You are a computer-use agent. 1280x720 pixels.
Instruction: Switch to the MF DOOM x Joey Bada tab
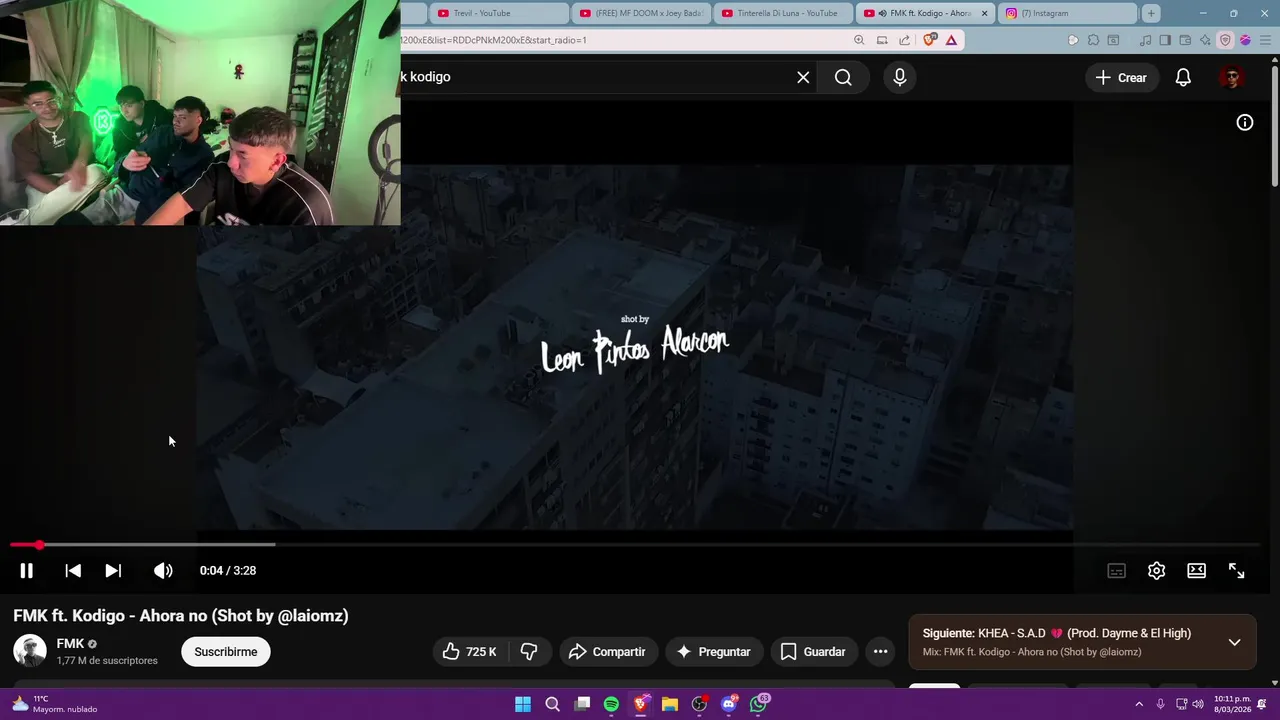[x=640, y=13]
